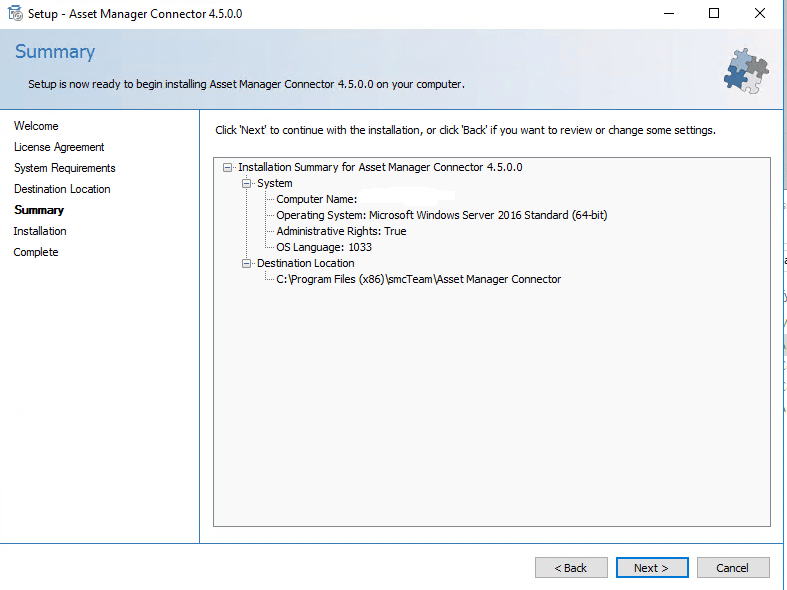Click the setup installer icon in title bar
This screenshot has width=787, height=590.
(15, 14)
